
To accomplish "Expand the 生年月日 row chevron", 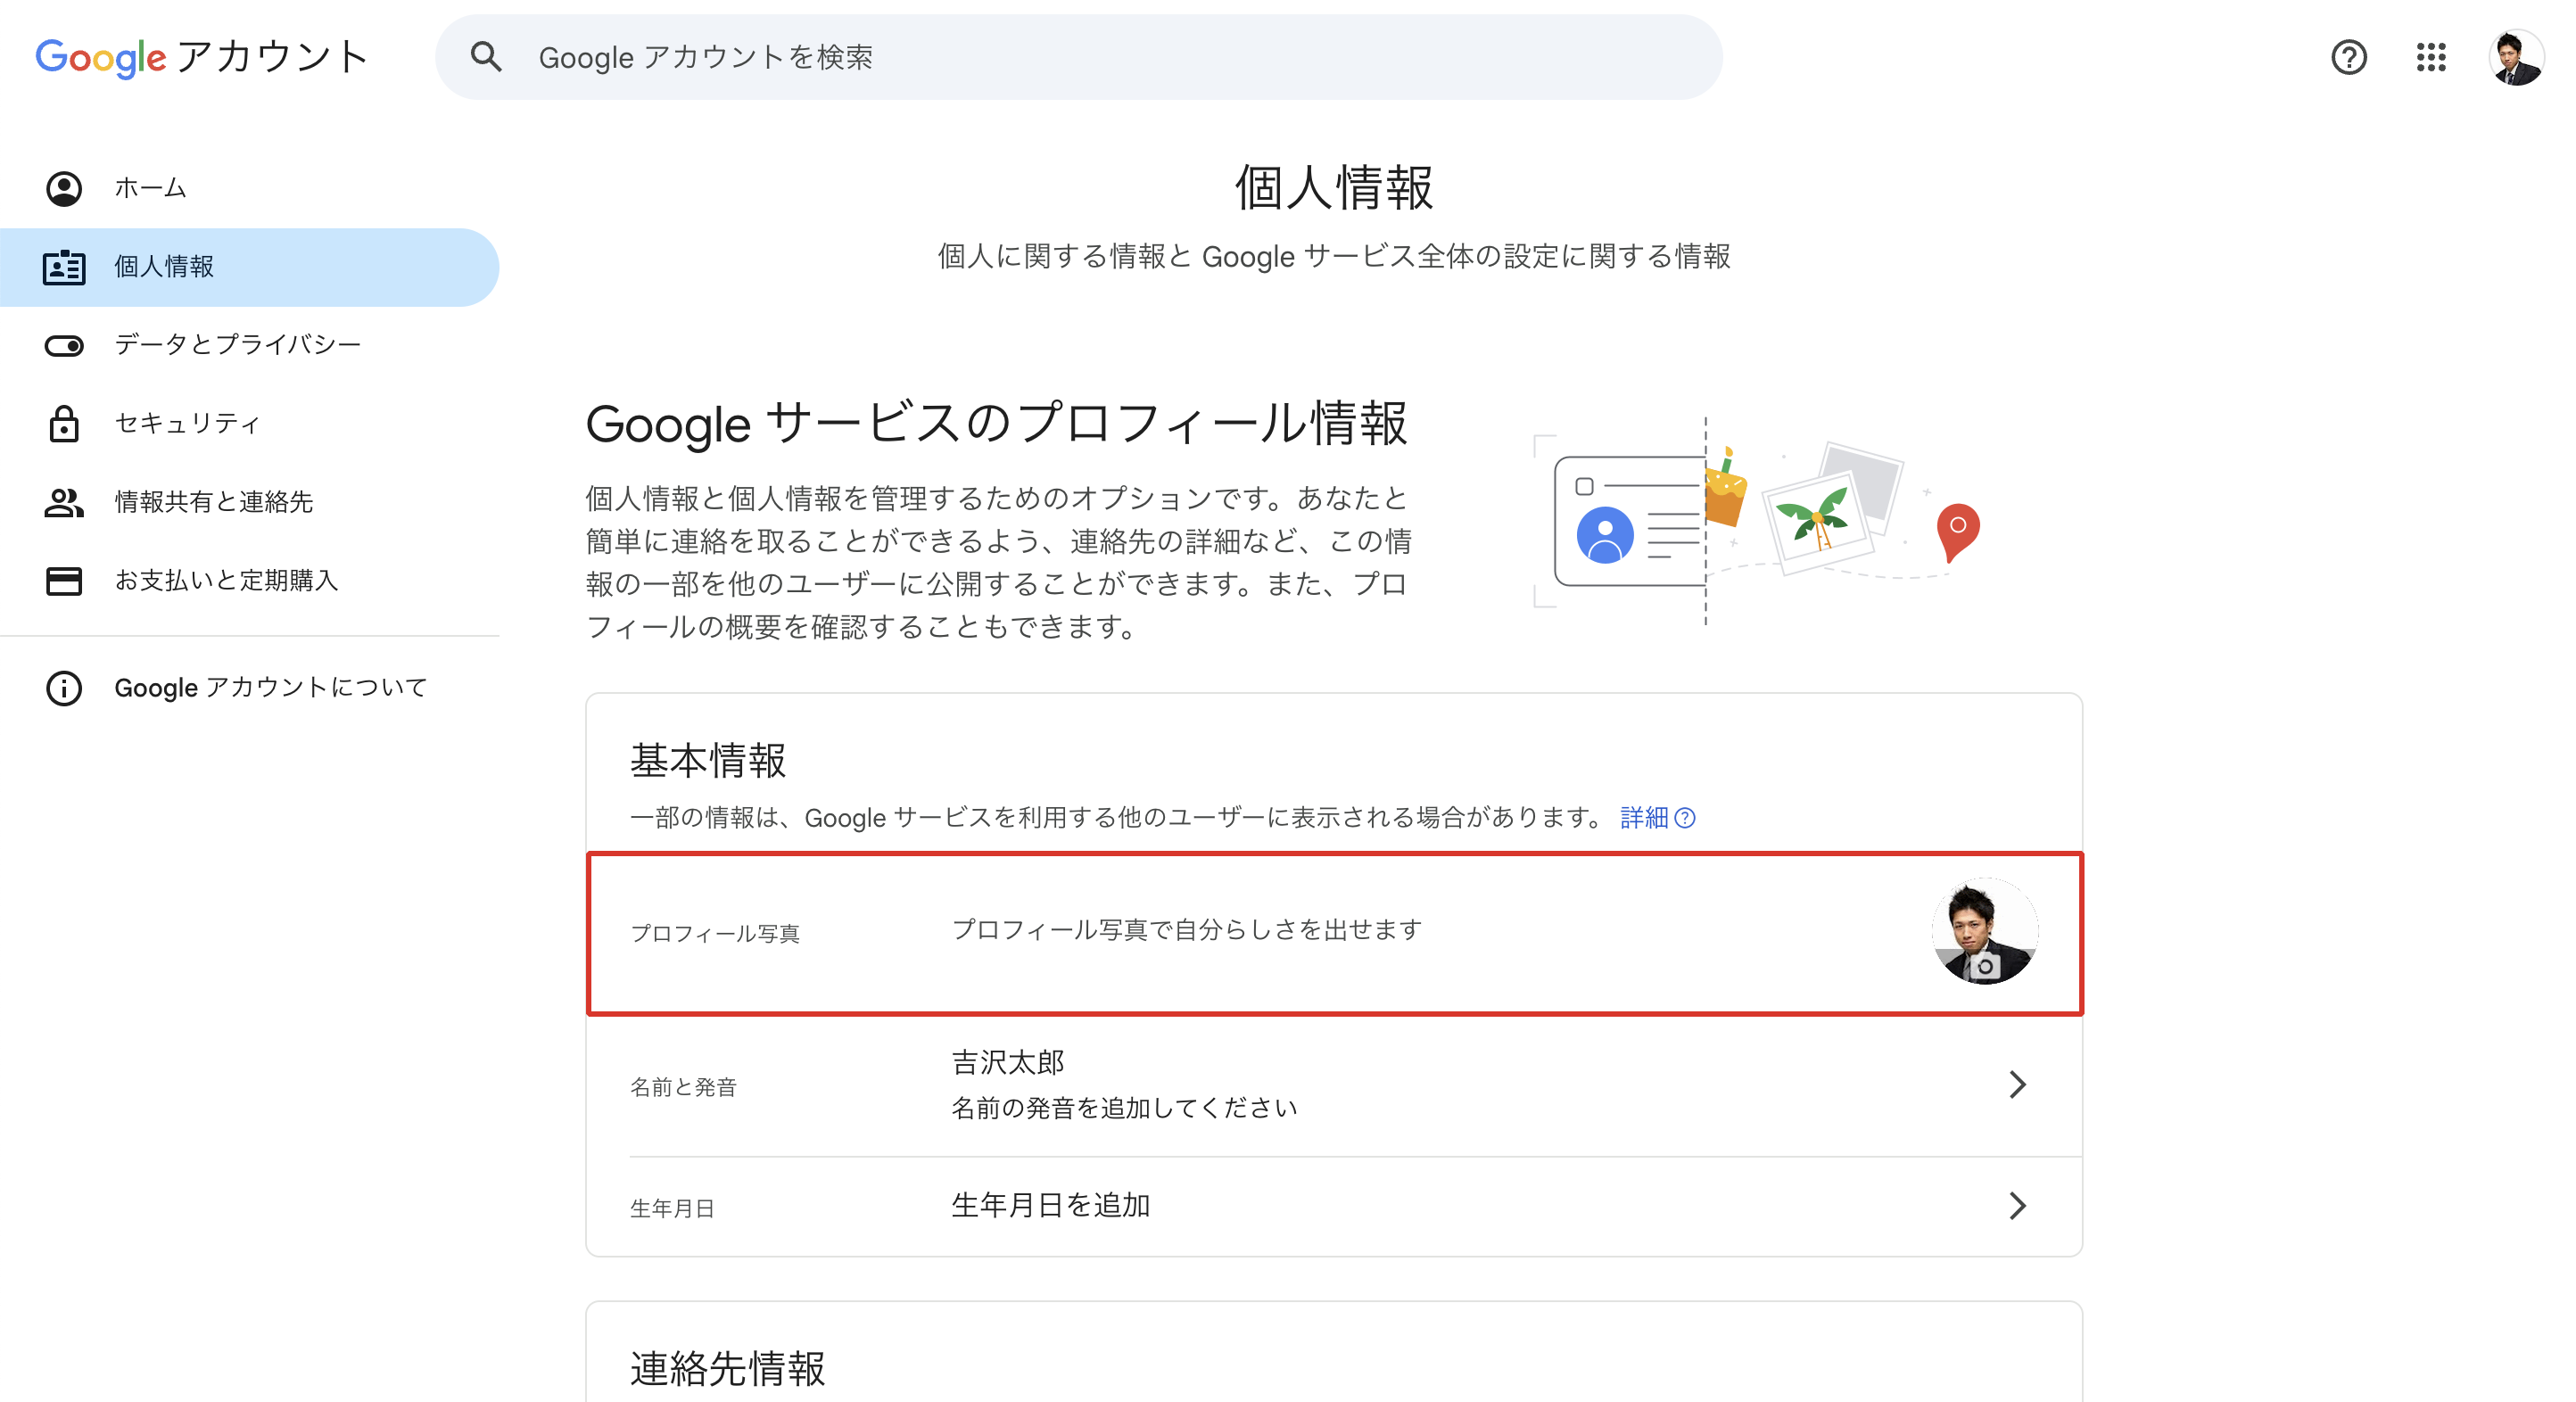I will 2017,1206.
